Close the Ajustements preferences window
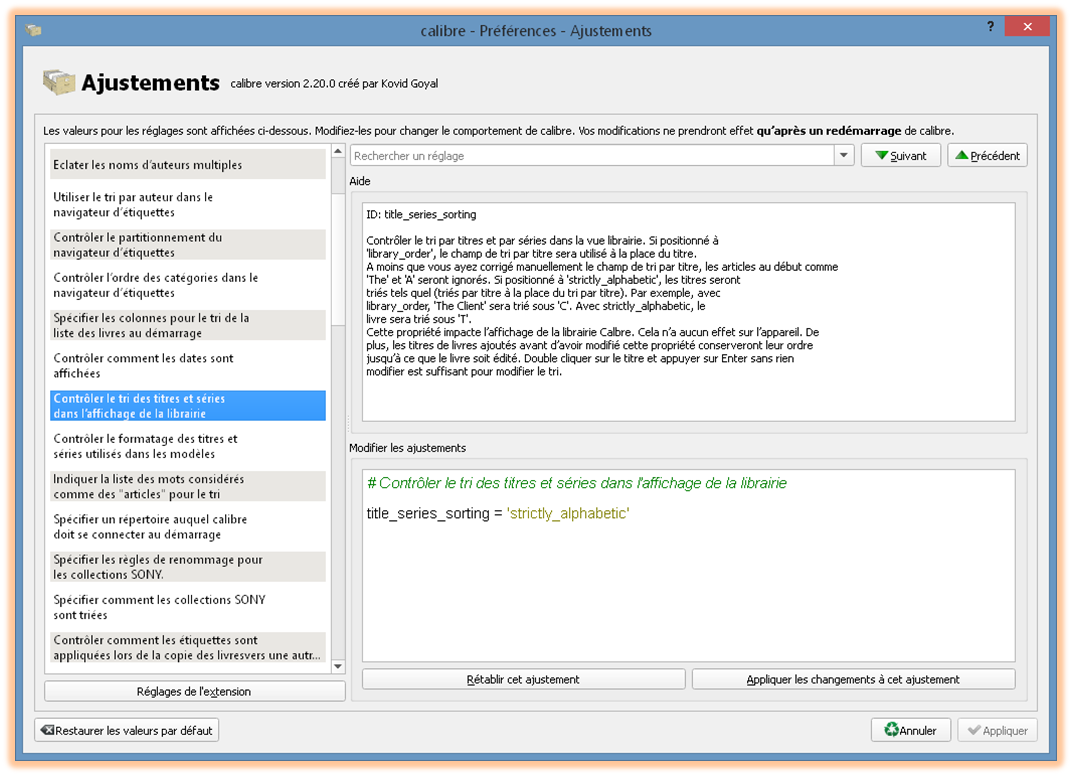This screenshot has width=1072, height=776. [x=1028, y=27]
